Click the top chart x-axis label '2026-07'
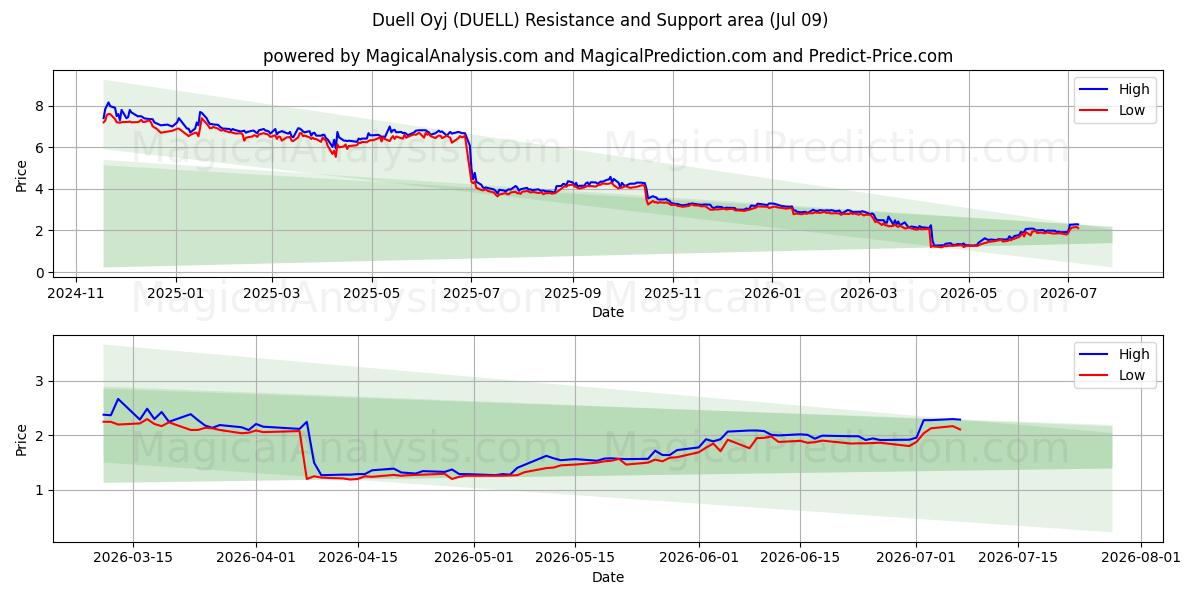The image size is (1200, 600). [x=1067, y=295]
